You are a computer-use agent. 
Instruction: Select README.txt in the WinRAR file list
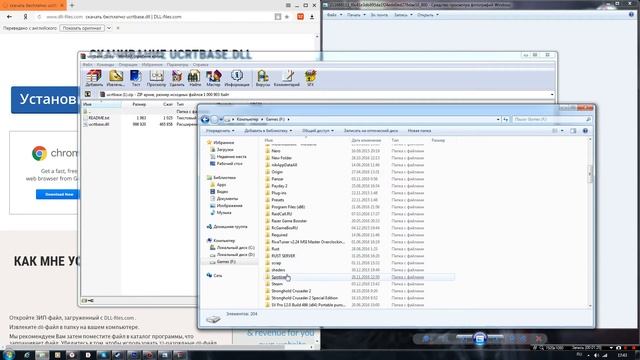tap(99, 118)
